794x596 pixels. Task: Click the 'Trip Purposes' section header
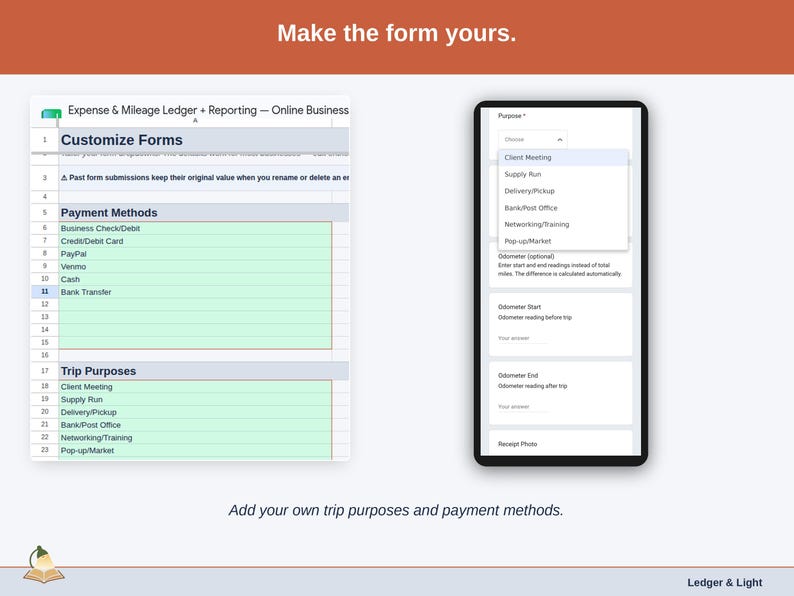click(x=204, y=371)
